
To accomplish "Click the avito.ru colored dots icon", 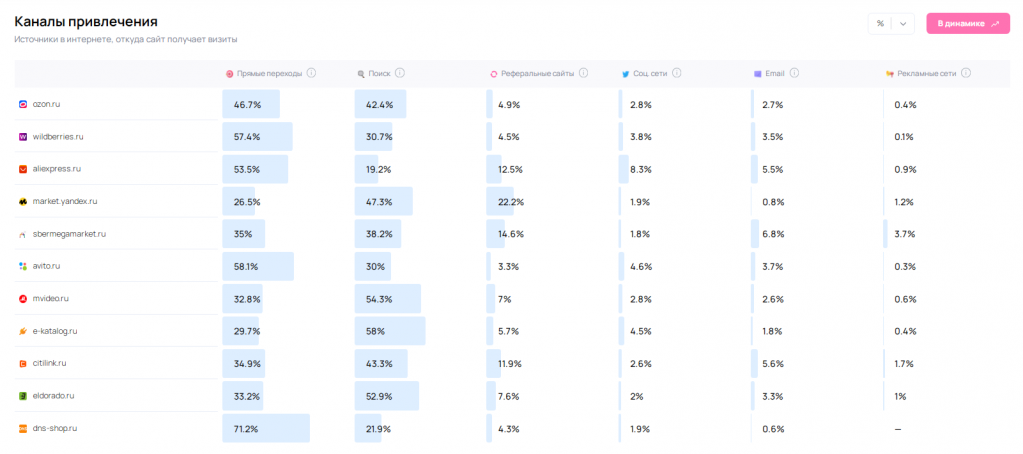I will tap(23, 266).
